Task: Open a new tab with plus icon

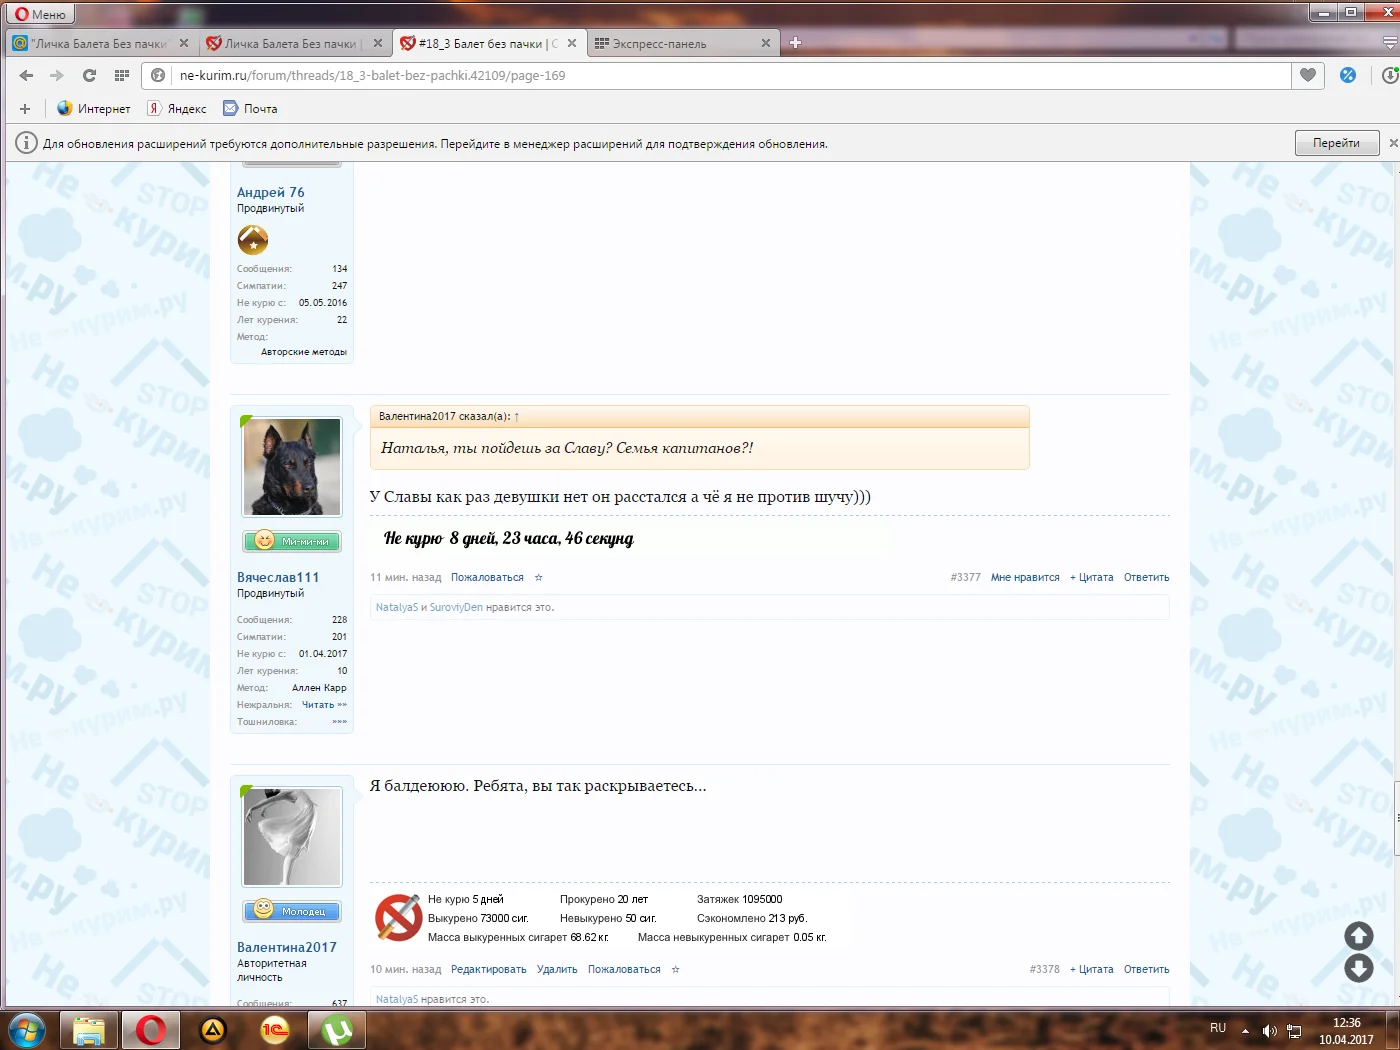Action: [795, 43]
